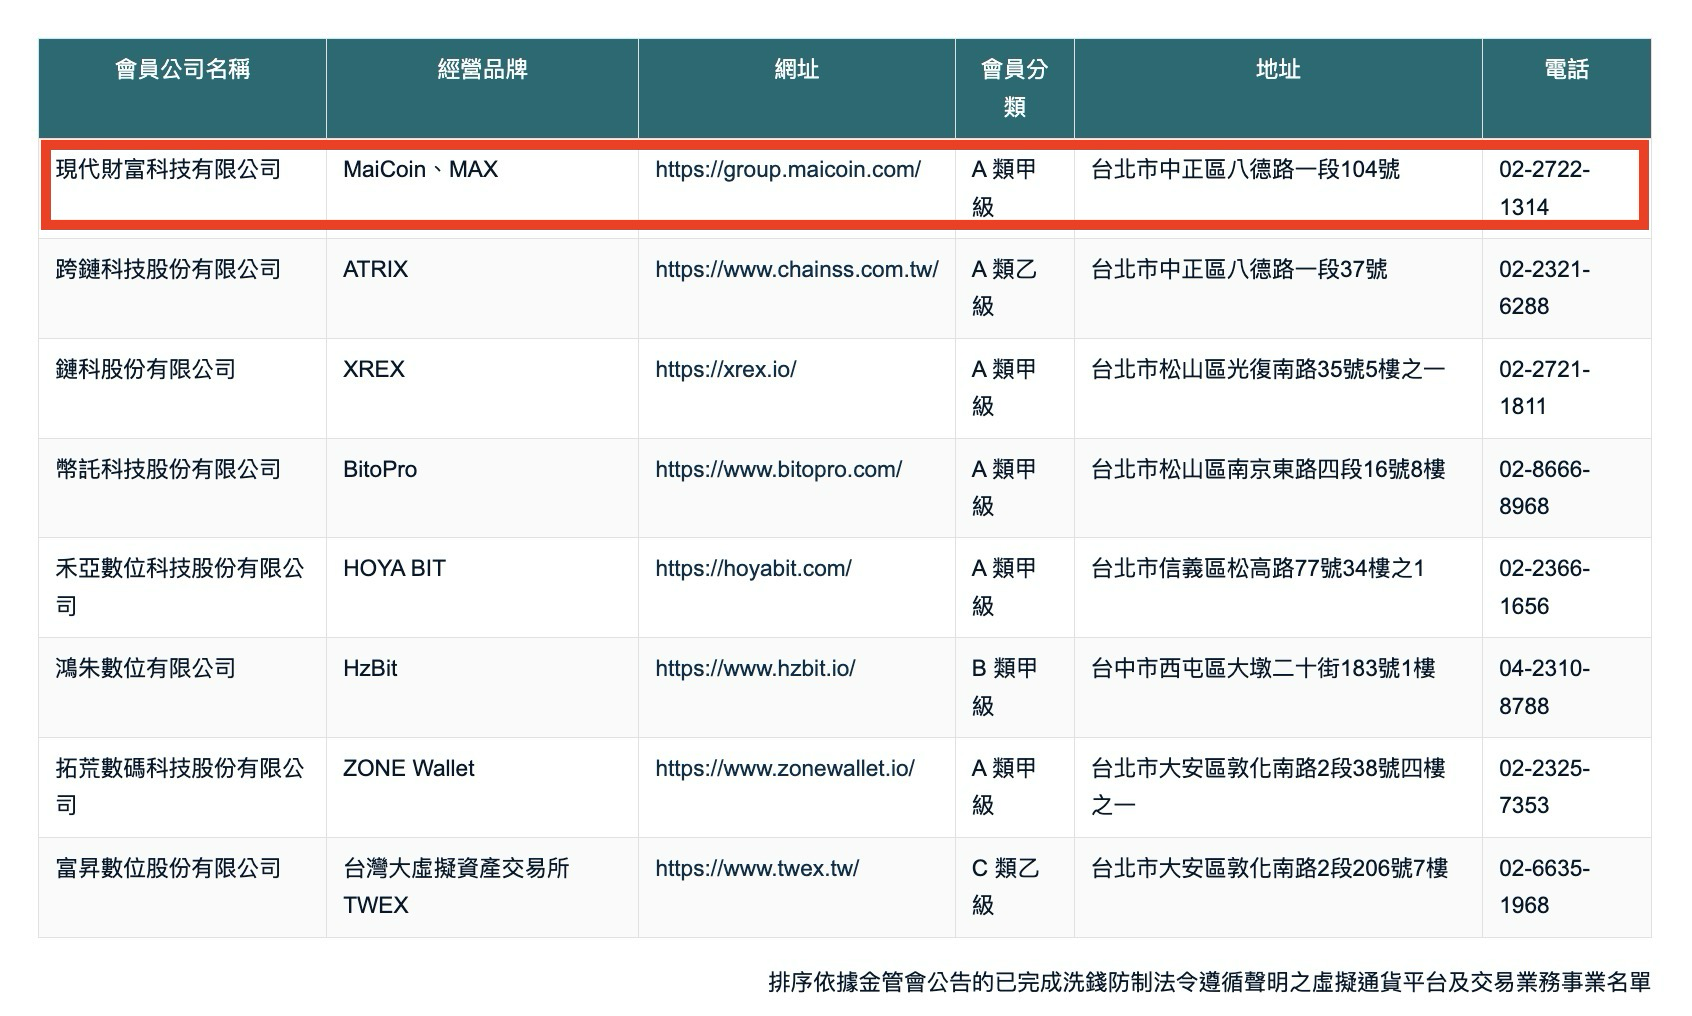Select company name 鴻朱數位有限公司
Screen dimensions: 1692x1016
pyautogui.click(x=146, y=668)
